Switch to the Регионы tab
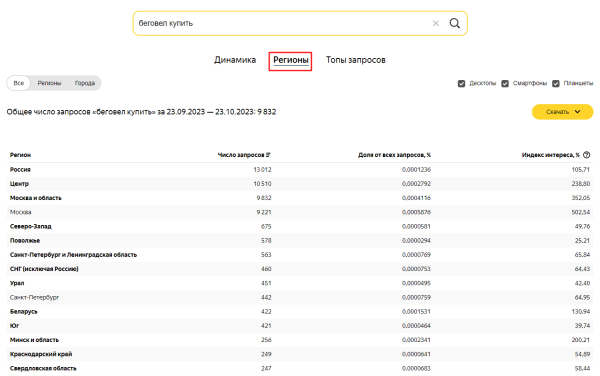Image resolution: width=600 pixels, height=376 pixels. click(291, 60)
